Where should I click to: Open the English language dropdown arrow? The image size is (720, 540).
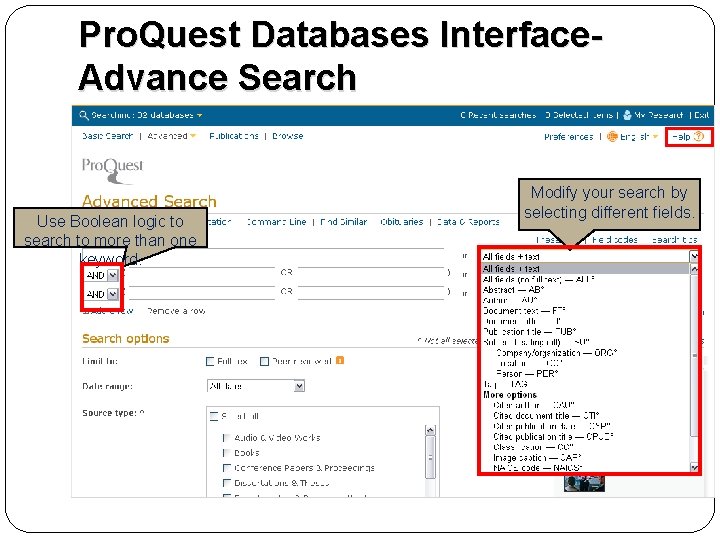(x=655, y=136)
